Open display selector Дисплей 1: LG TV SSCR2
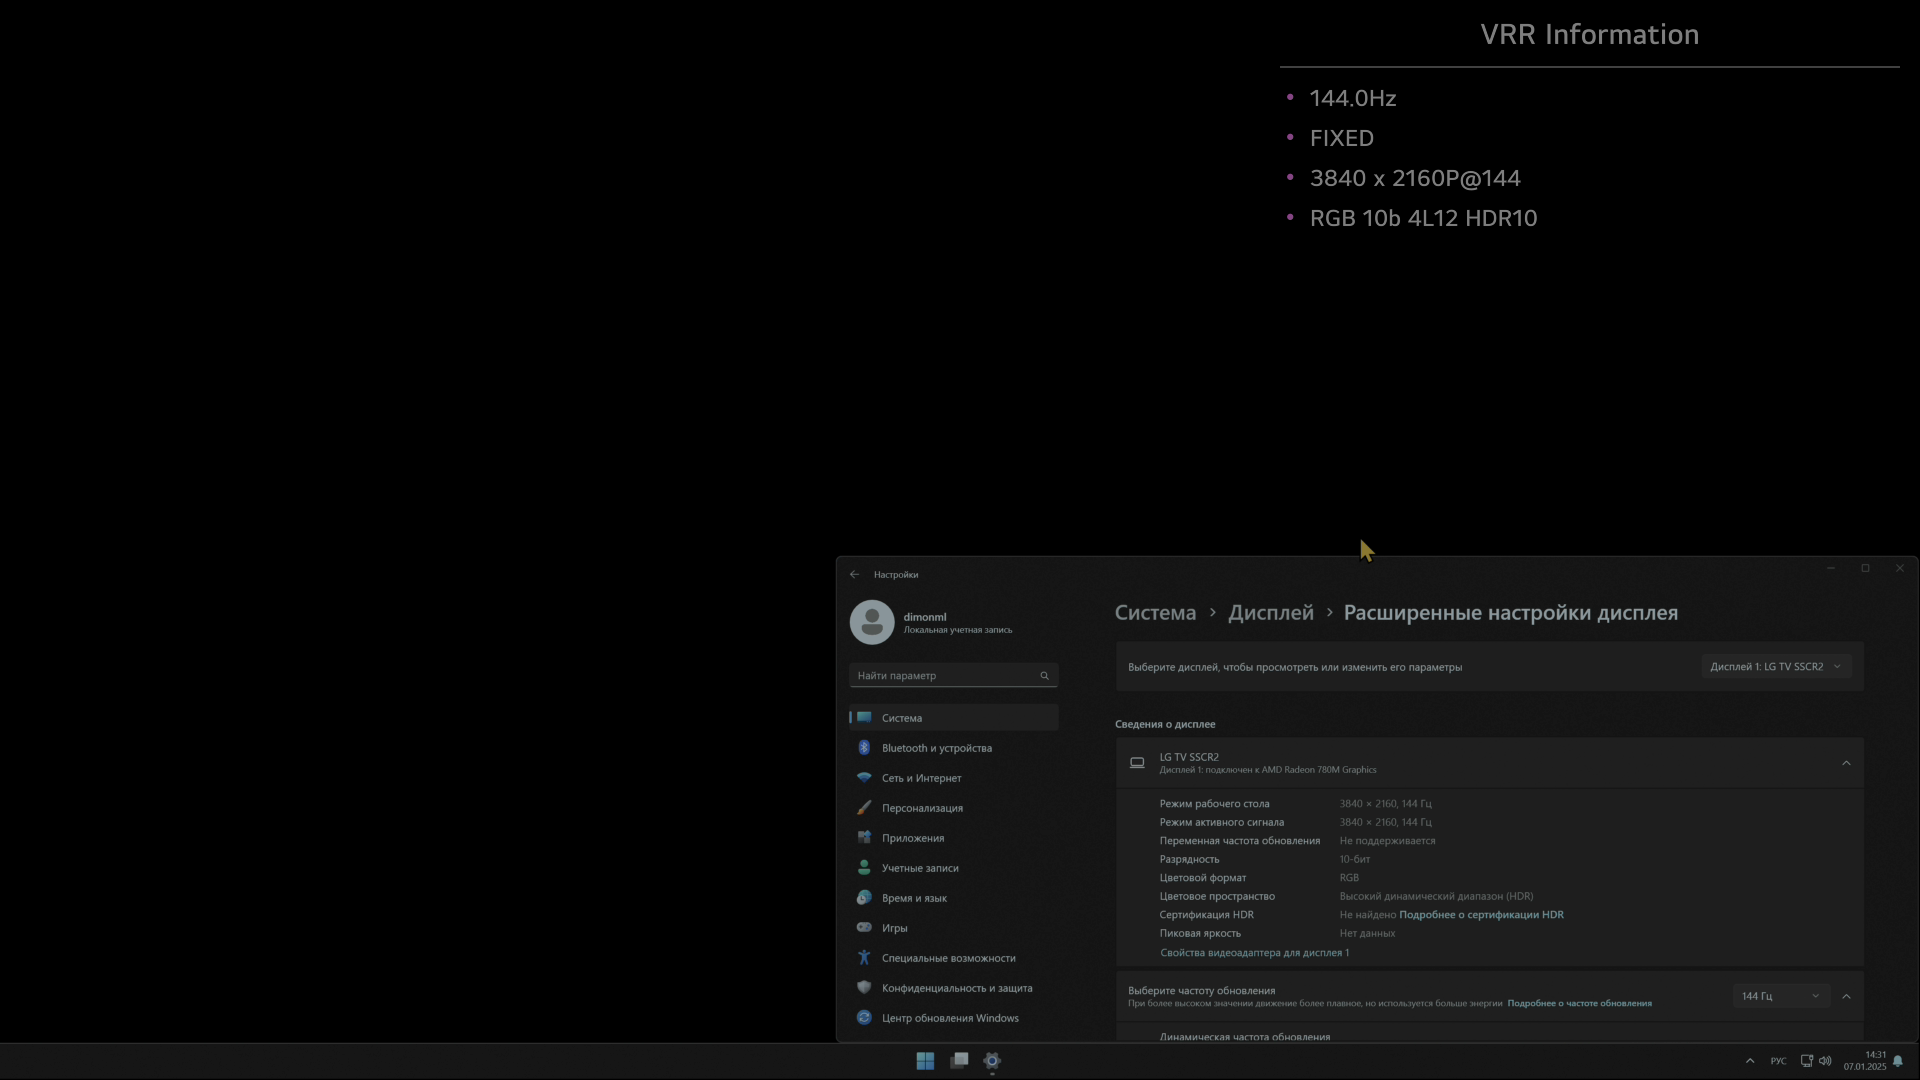 coord(1775,667)
